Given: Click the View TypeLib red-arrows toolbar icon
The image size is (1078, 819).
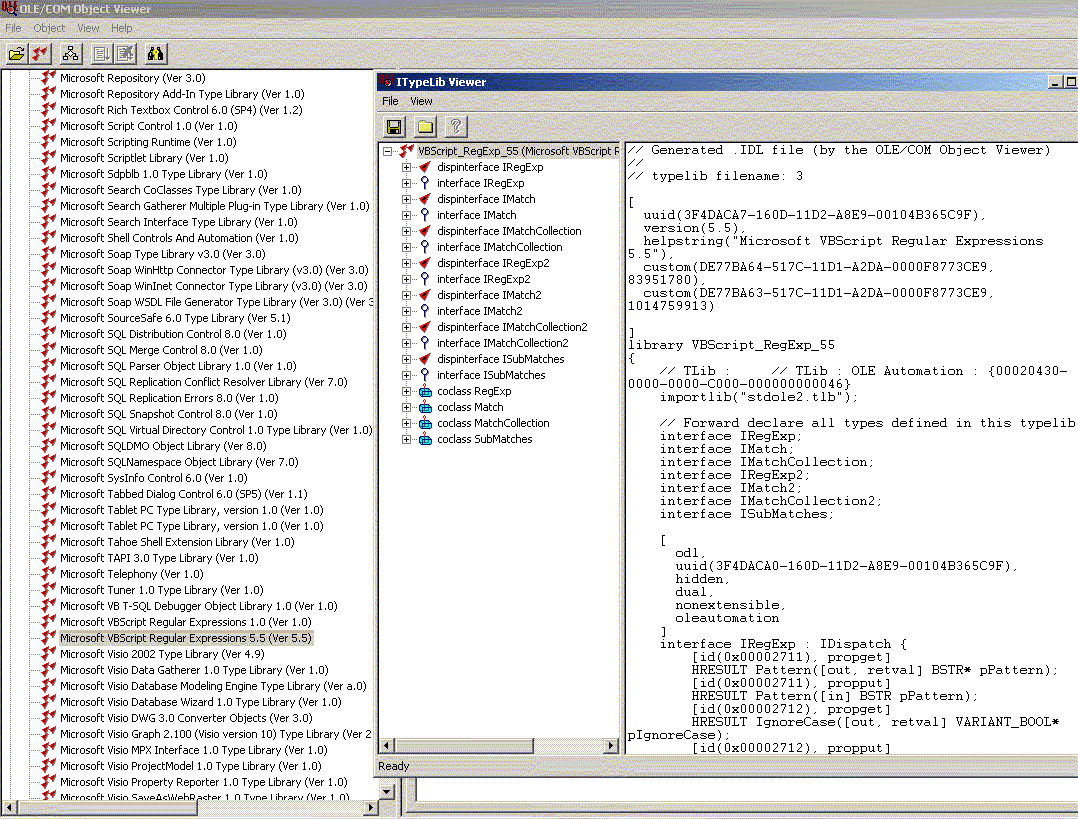Looking at the screenshot, I should pos(41,53).
